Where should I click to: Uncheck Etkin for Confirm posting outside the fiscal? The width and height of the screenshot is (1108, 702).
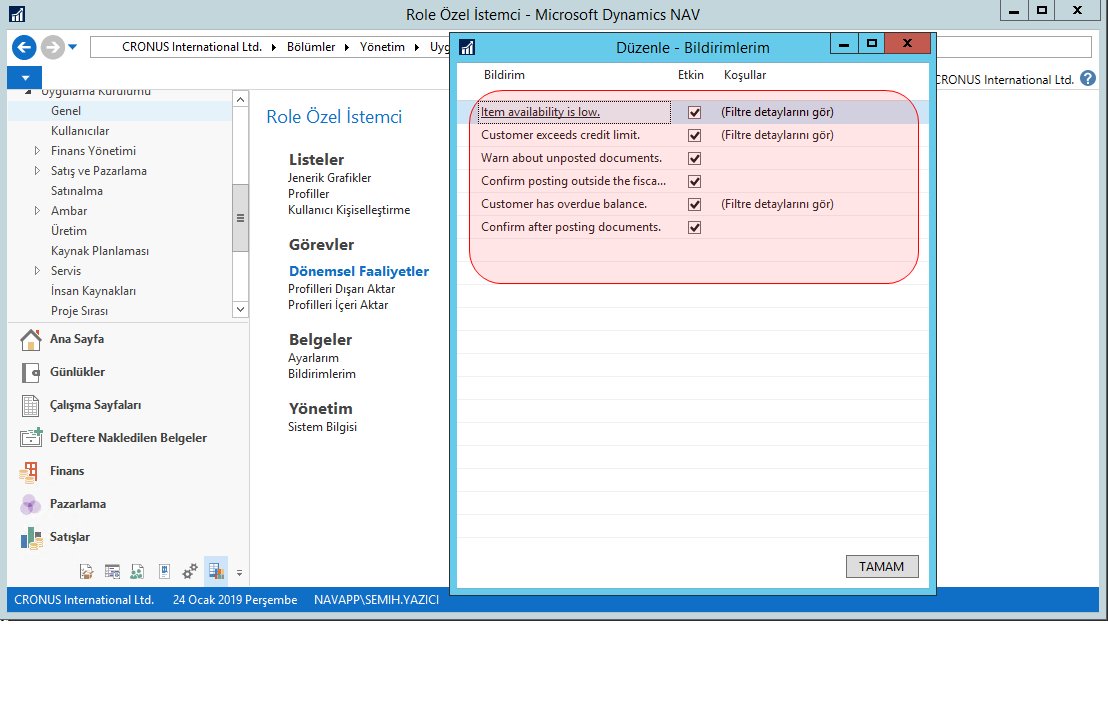coord(695,182)
